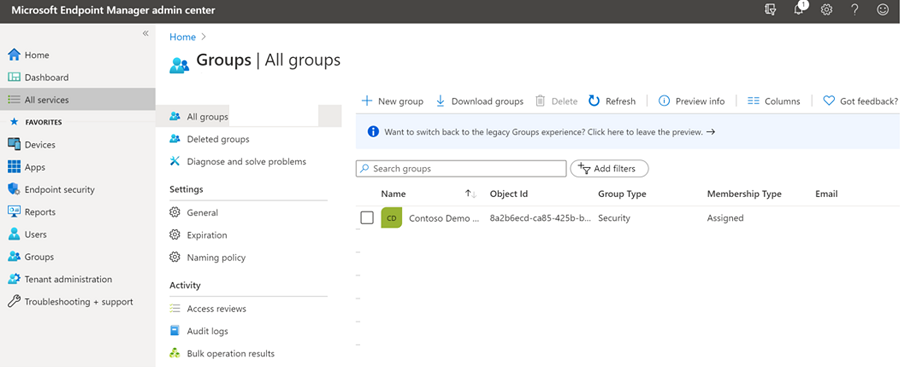Screen dimensions: 900x367
Task: Open the Contoso Demo group
Action: [444, 218]
